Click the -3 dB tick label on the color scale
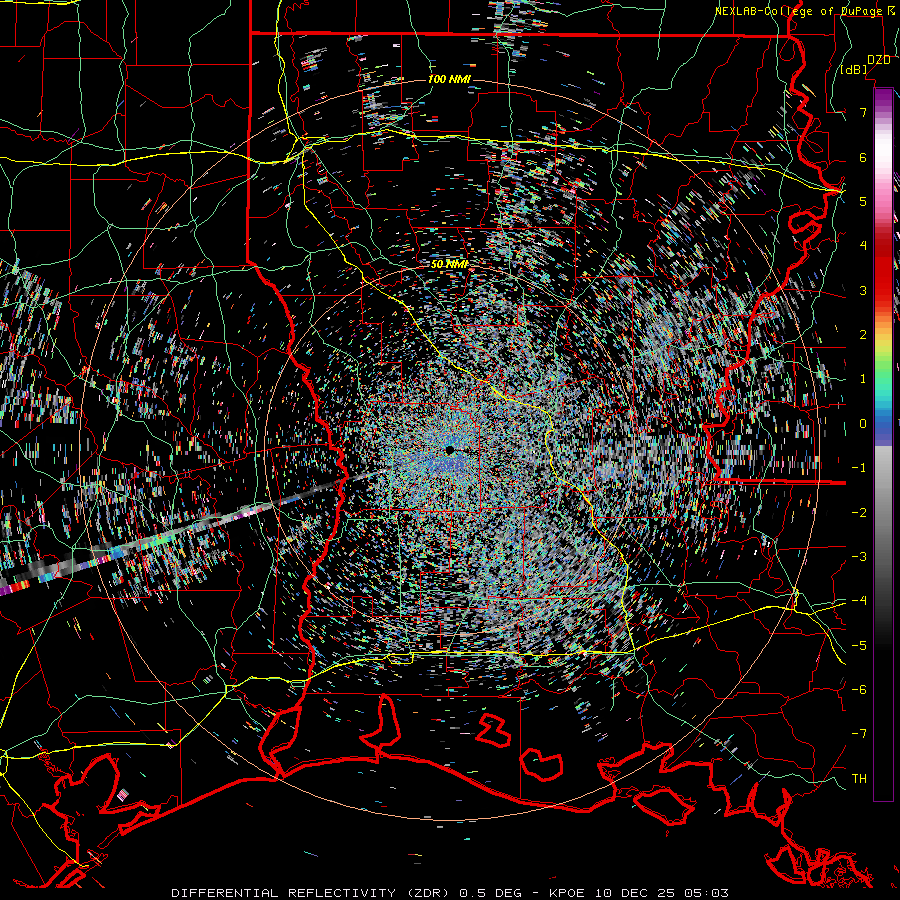This screenshot has width=900, height=900. pyautogui.click(x=859, y=557)
